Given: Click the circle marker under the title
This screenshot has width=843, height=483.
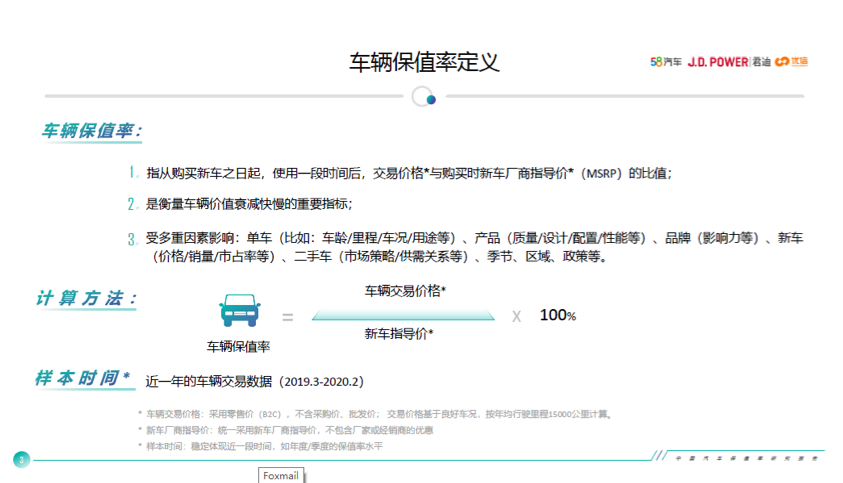Looking at the screenshot, I should tap(424, 97).
